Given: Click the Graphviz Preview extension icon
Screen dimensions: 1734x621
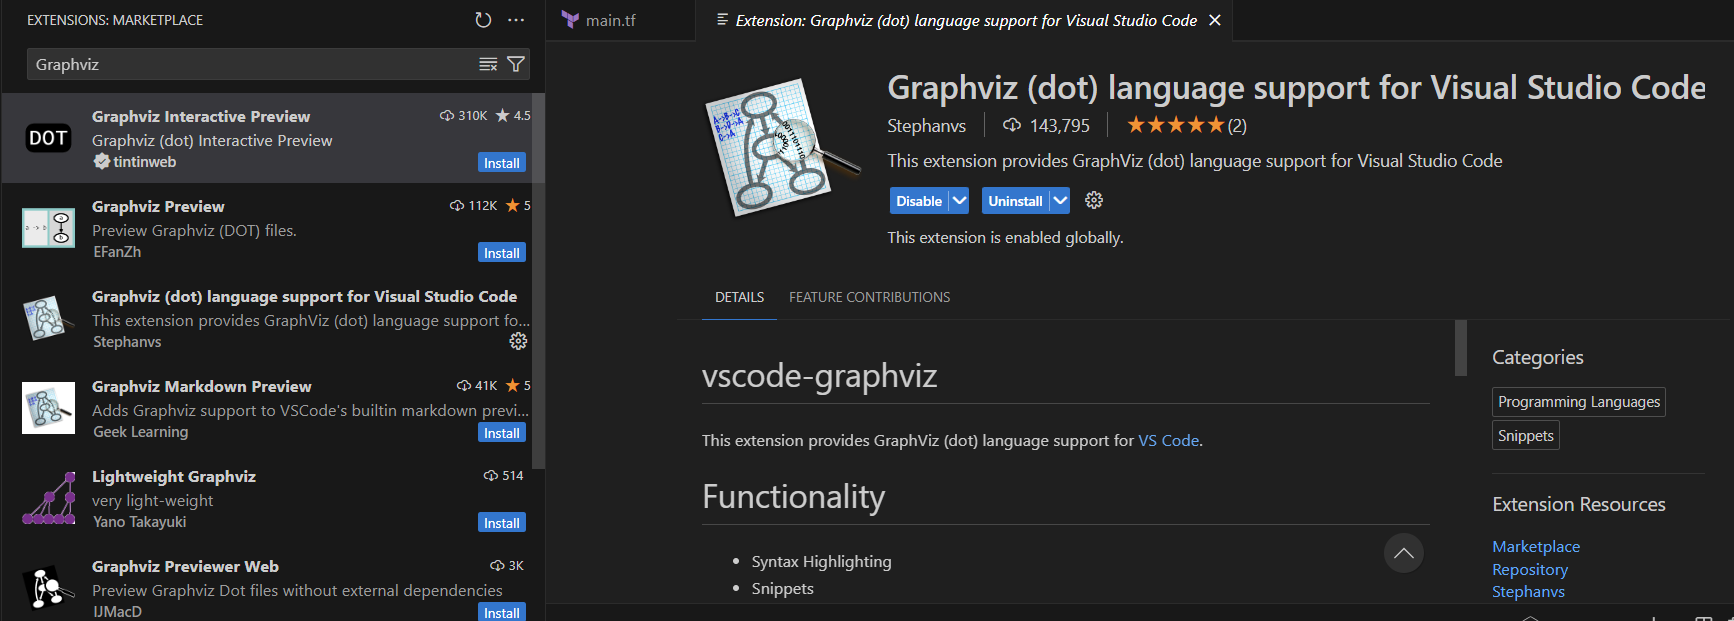Looking at the screenshot, I should pos(48,228).
